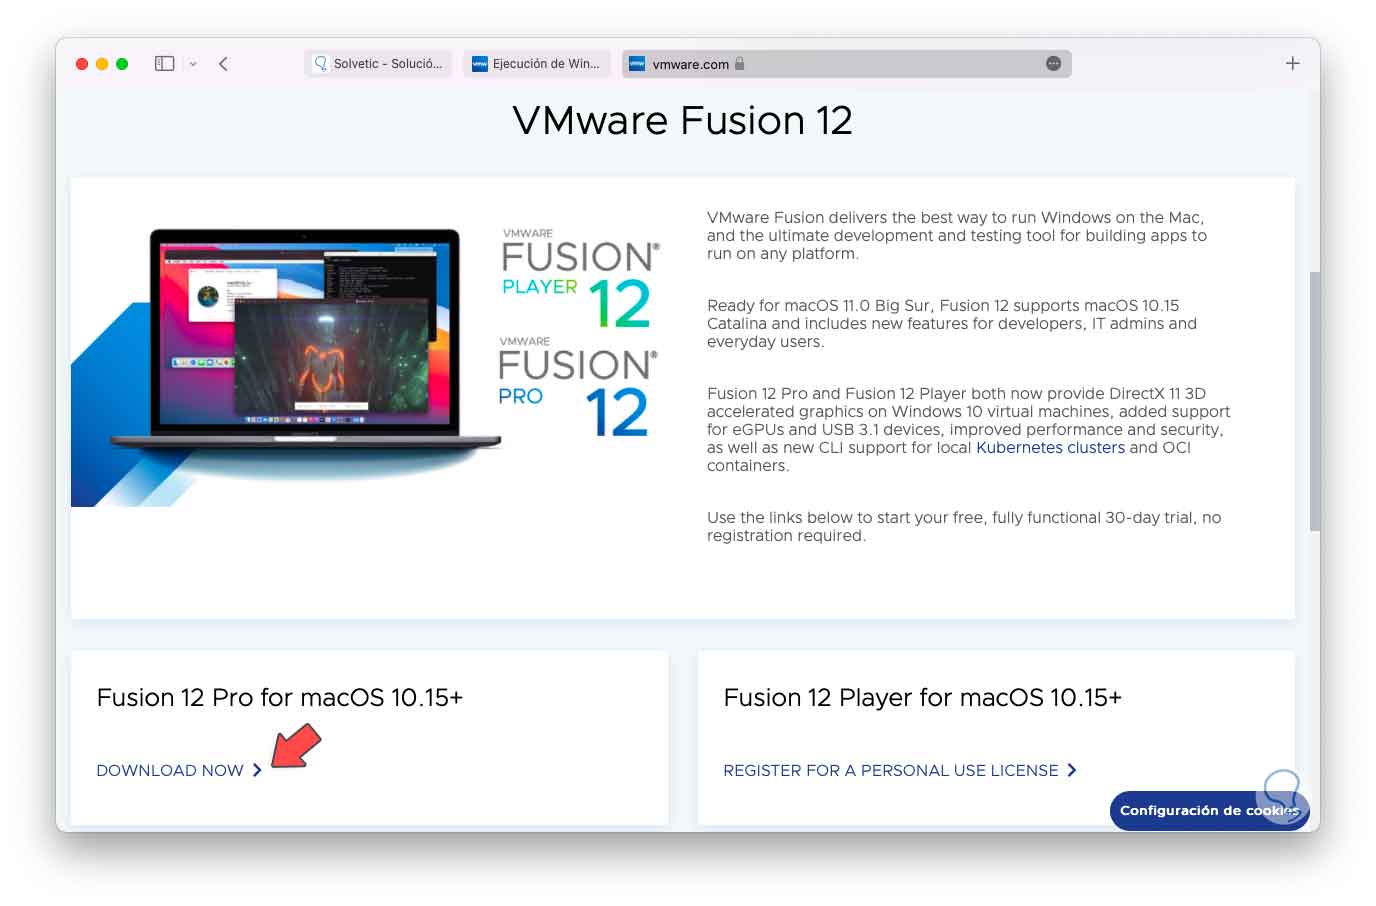This screenshot has height=906, width=1376.
Task: Select the vmware.com tab
Action: click(846, 63)
